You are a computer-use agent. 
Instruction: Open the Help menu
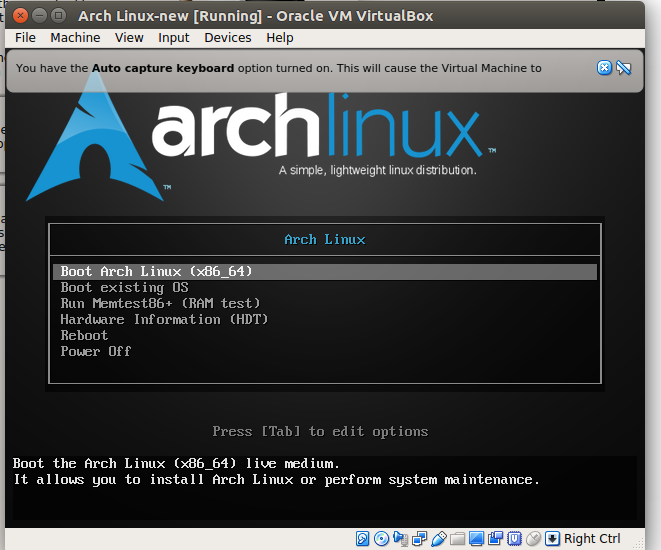pos(279,38)
